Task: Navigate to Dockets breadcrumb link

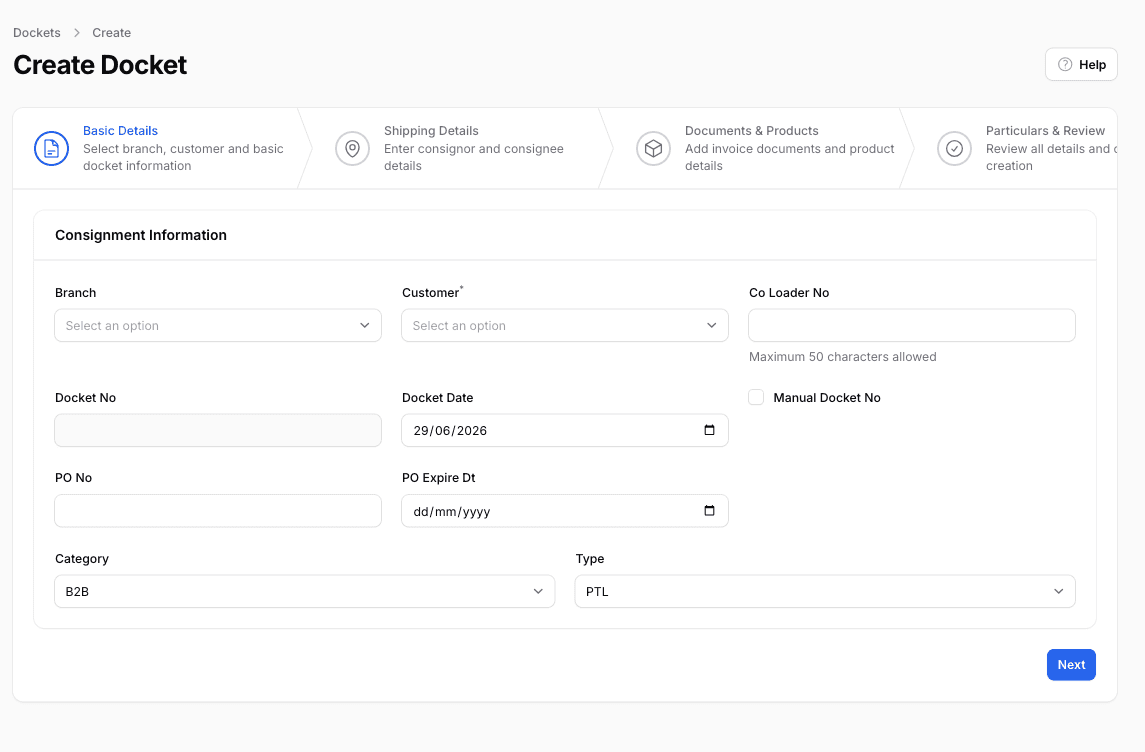Action: click(37, 33)
